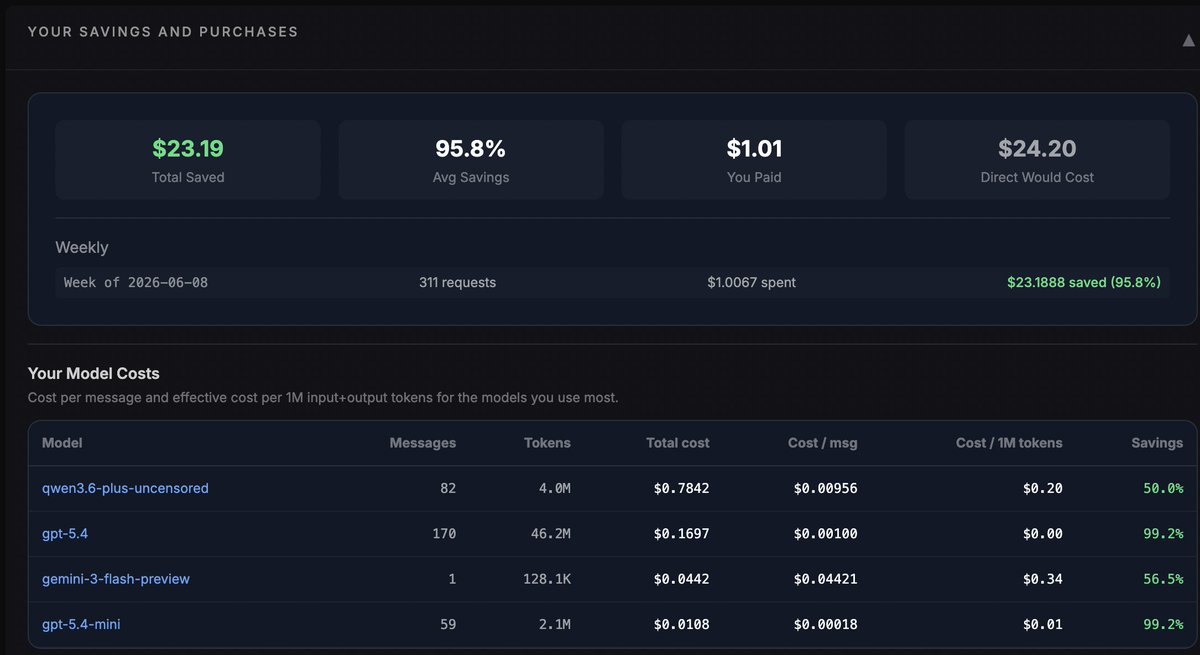
Task: Click the $0.7842 total cost cell
Action: point(682,488)
